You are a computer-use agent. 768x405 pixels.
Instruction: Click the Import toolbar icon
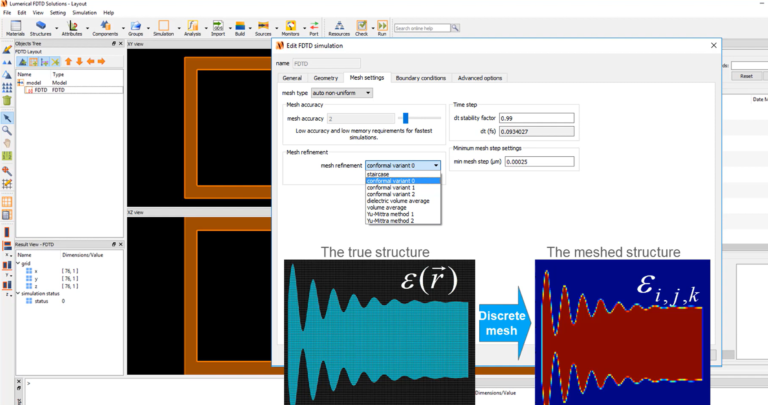coord(218,28)
